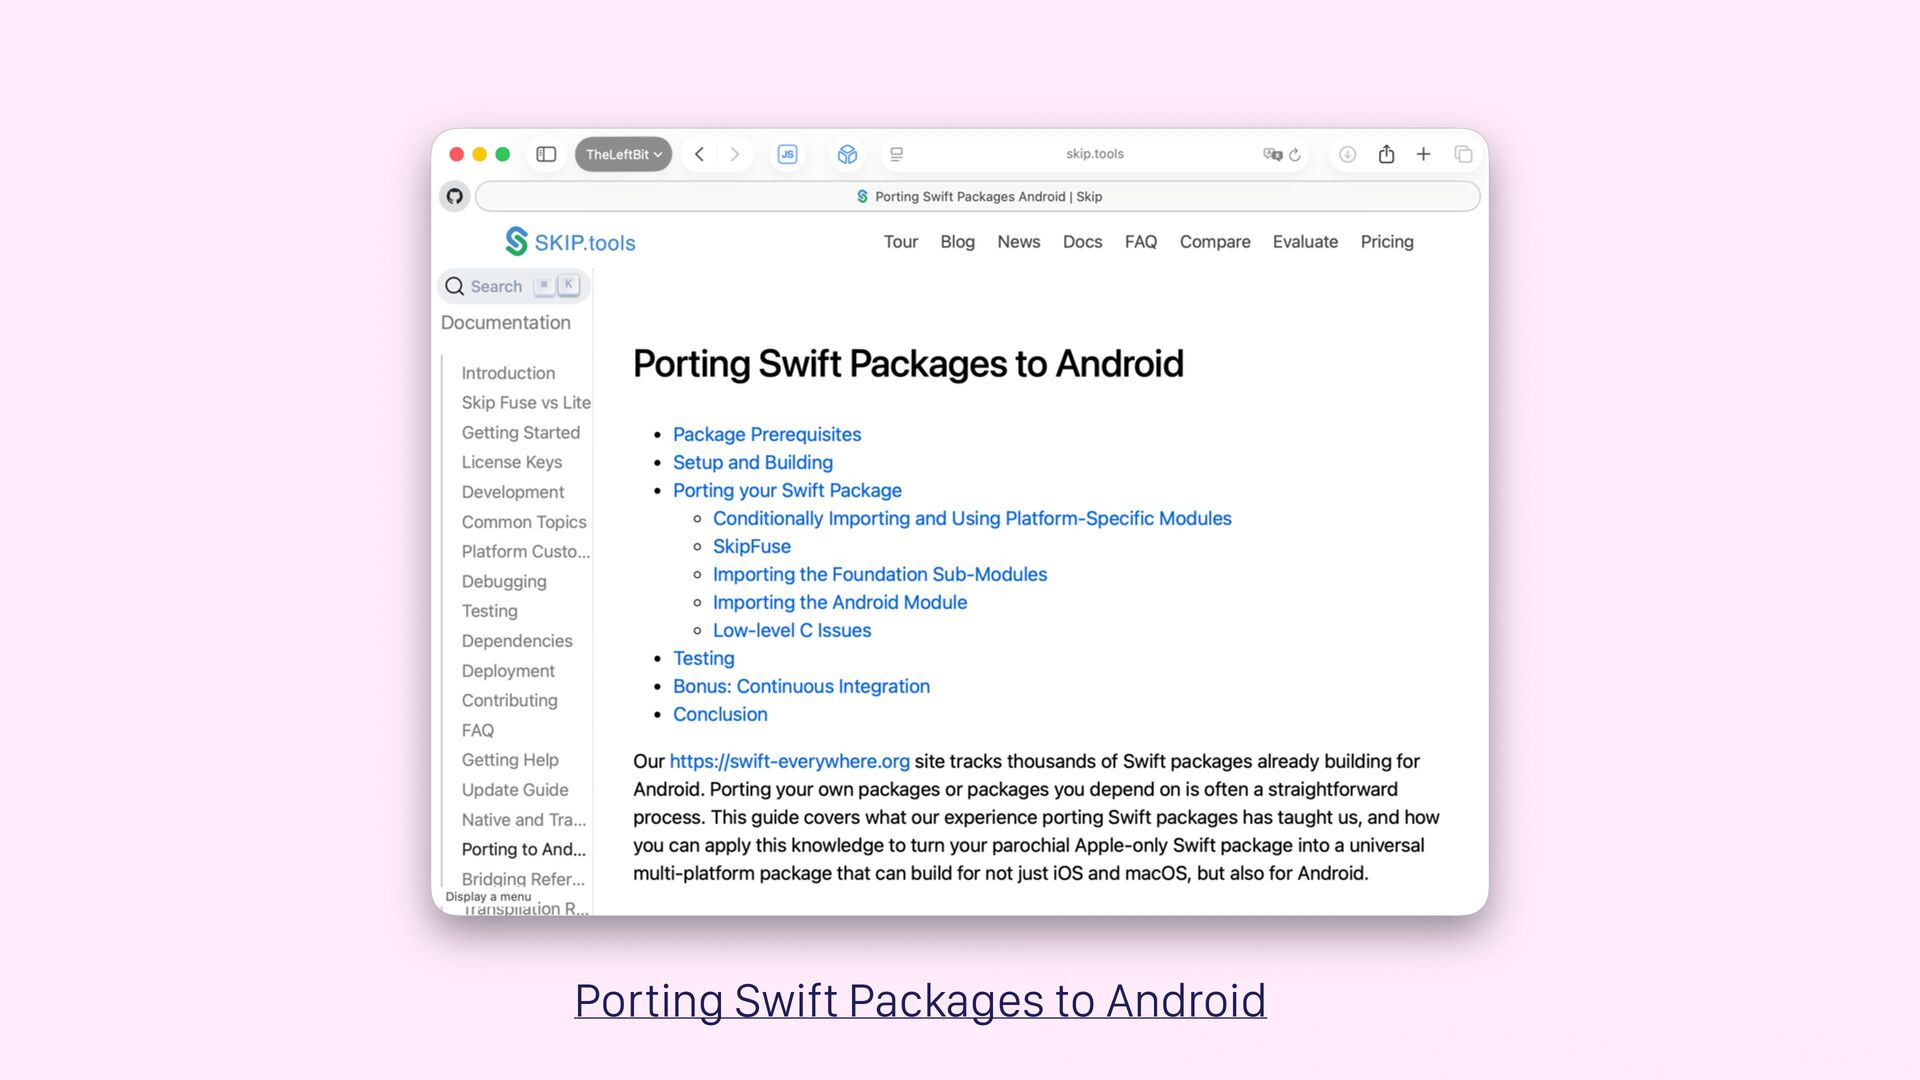
Task: Show the tab overview
Action: [1463, 154]
